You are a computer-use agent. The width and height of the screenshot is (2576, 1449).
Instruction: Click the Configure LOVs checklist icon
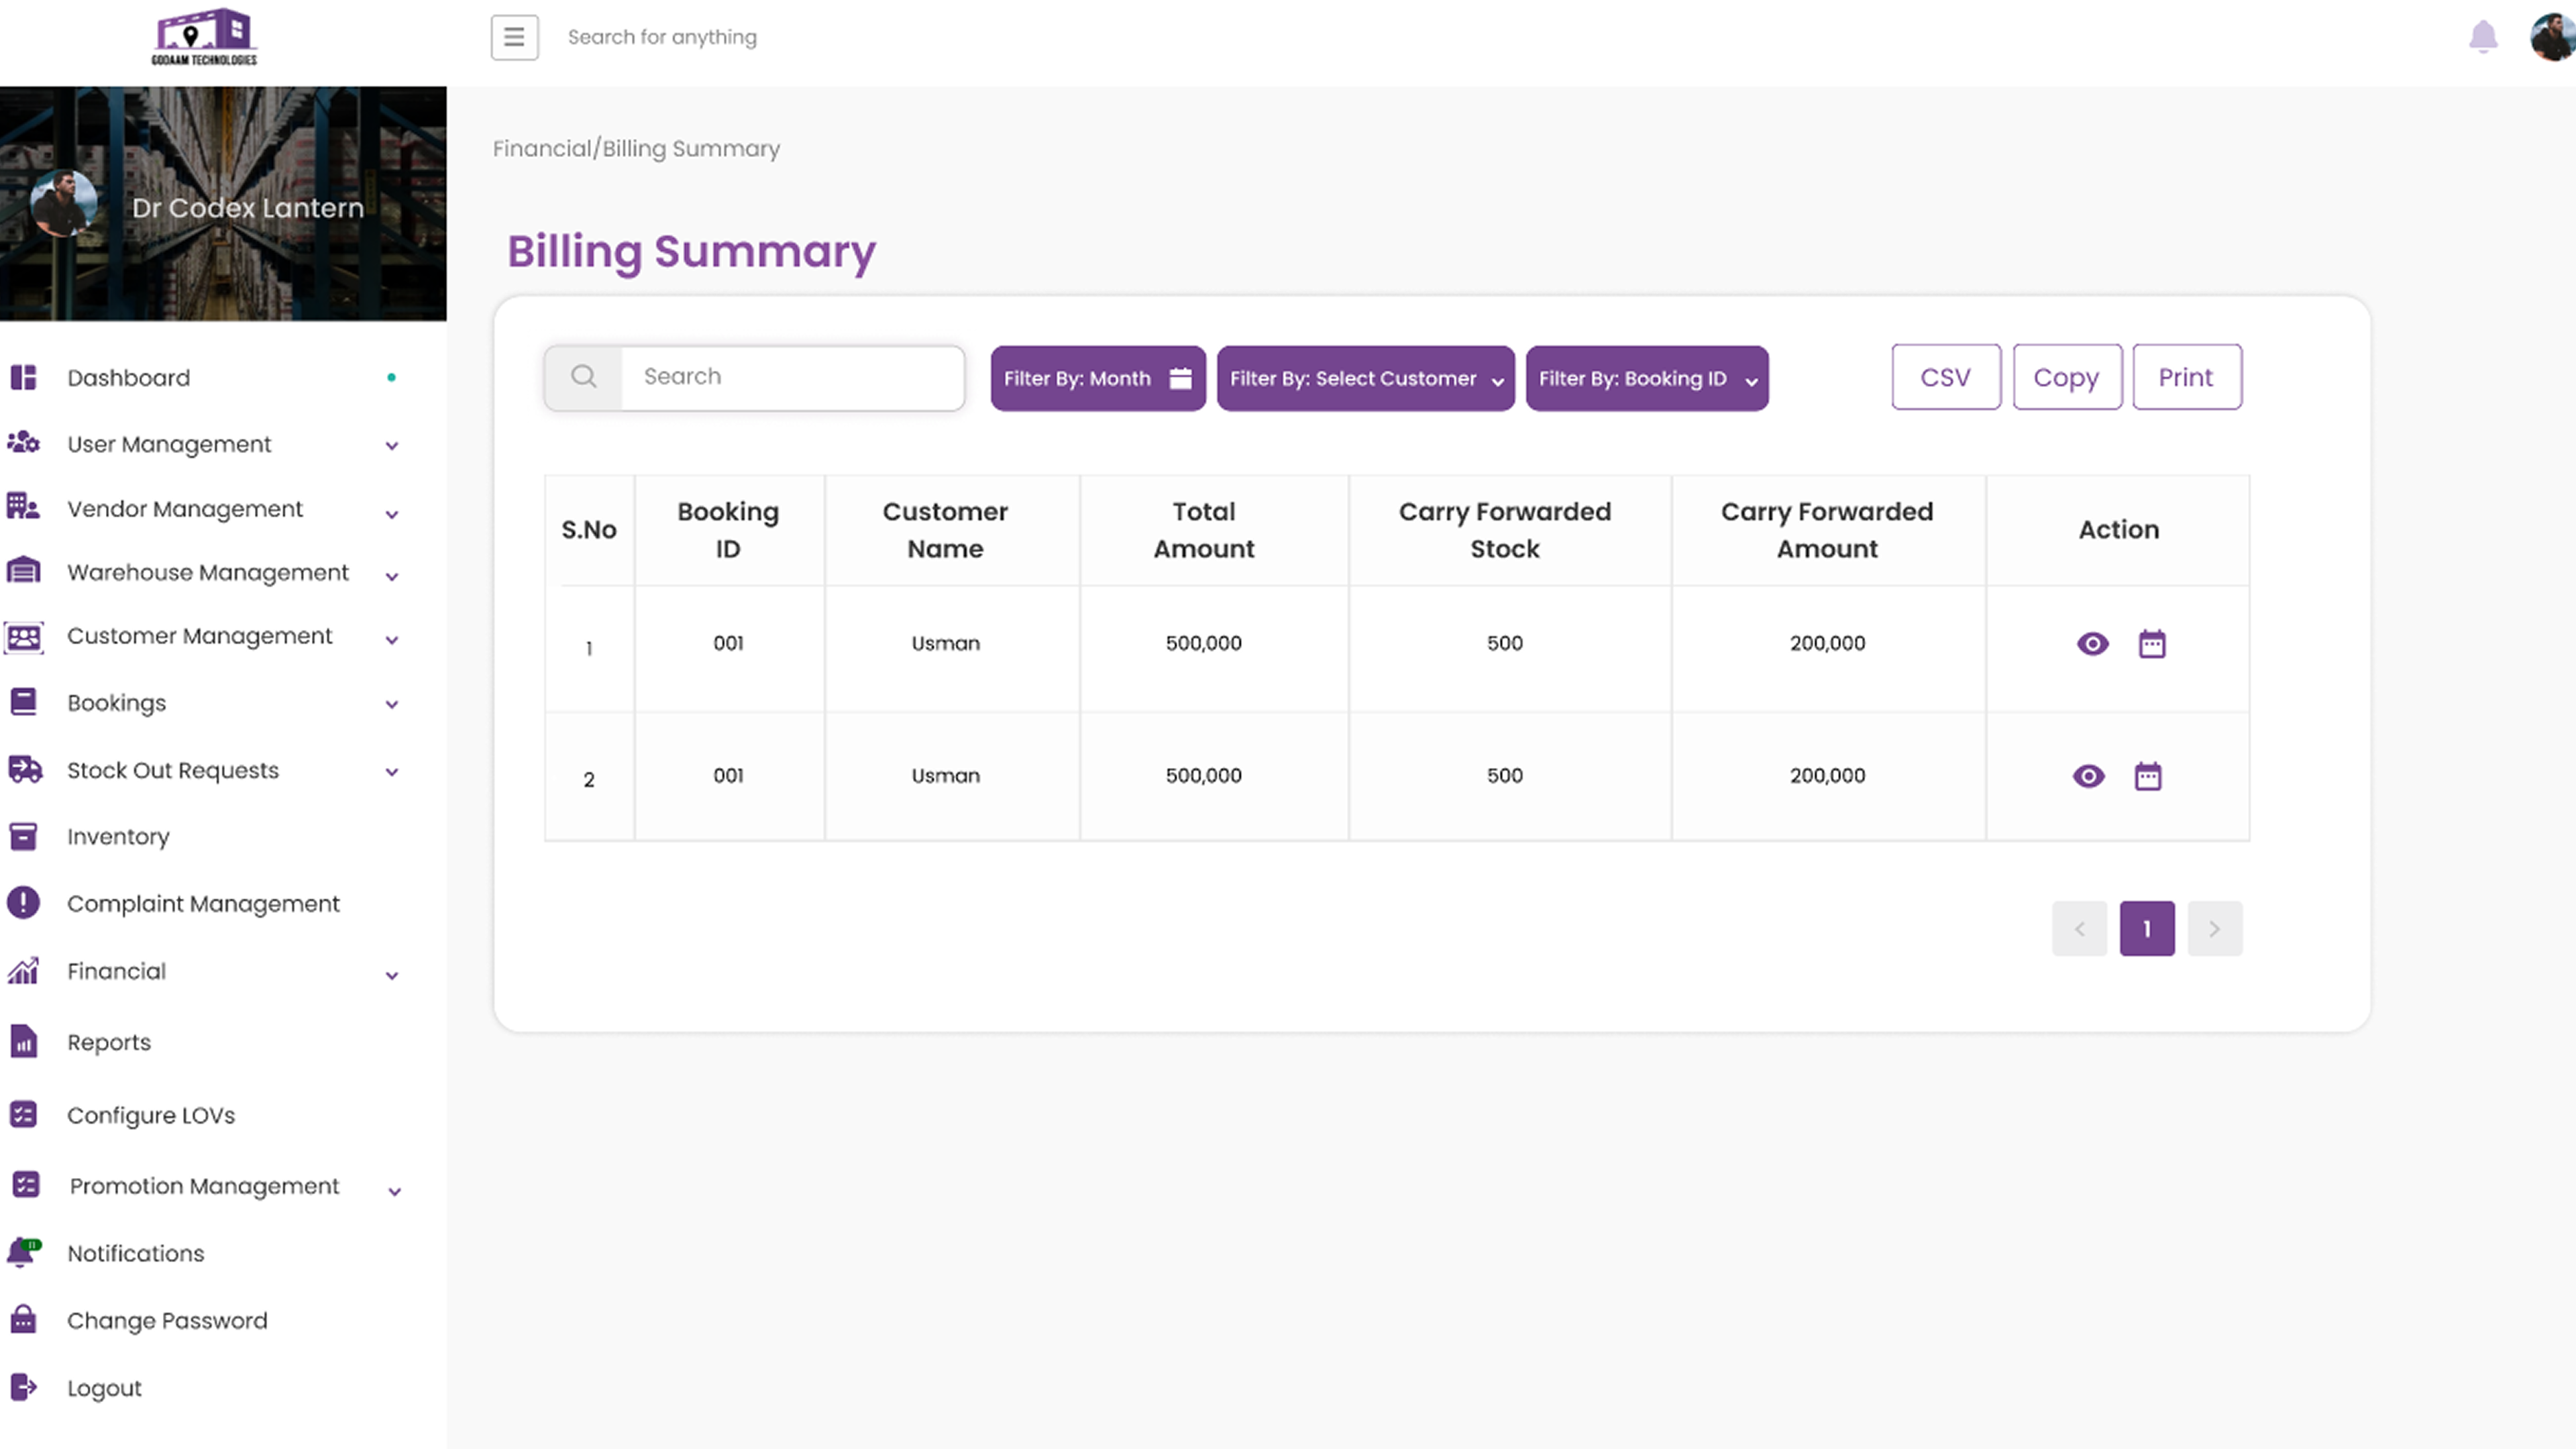[23, 1114]
